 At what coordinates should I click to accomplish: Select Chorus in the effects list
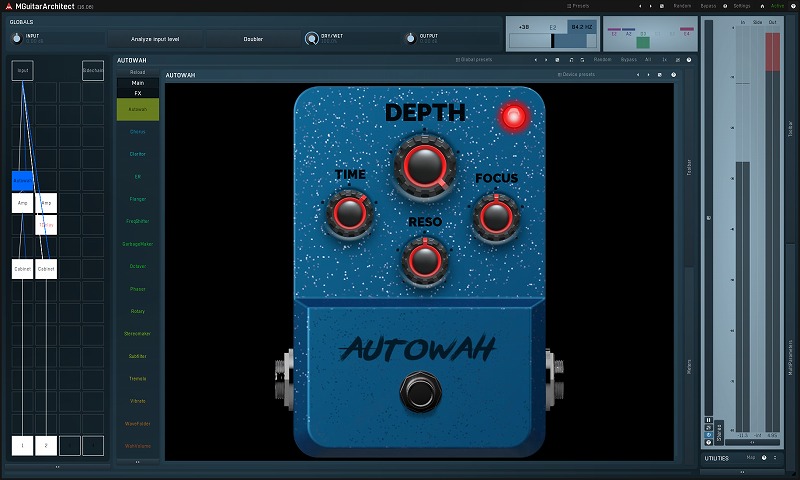(x=137, y=131)
